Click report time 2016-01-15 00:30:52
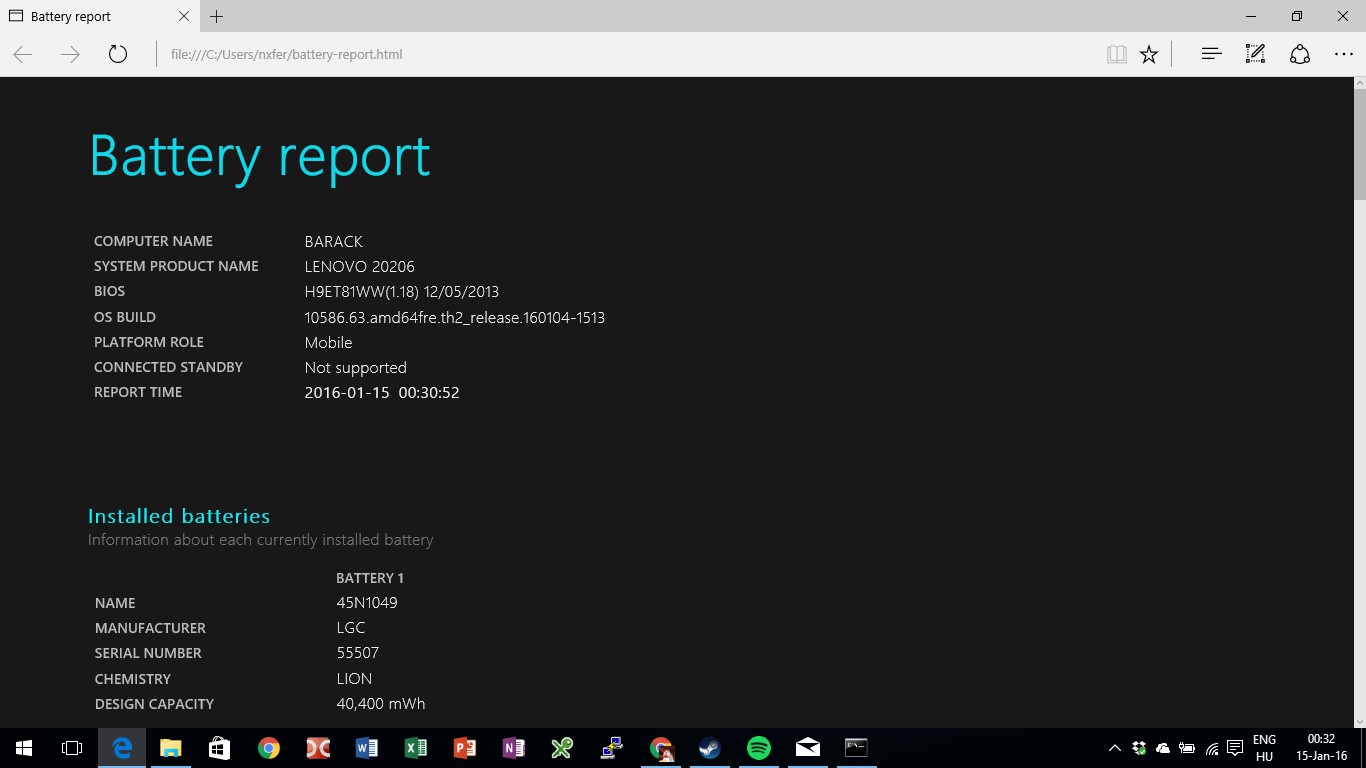Viewport: 1366px width, 768px height. (x=382, y=393)
